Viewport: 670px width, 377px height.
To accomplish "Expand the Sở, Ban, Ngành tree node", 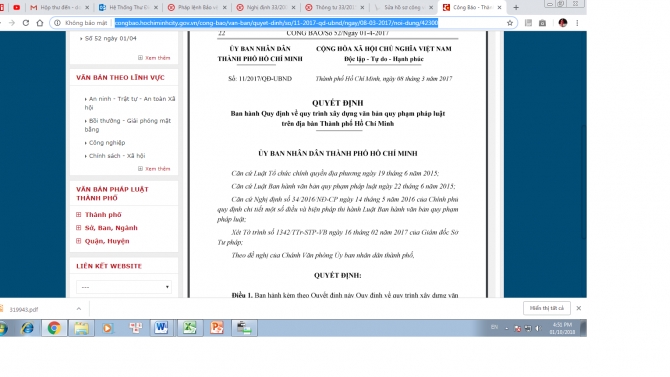I will point(78,228).
